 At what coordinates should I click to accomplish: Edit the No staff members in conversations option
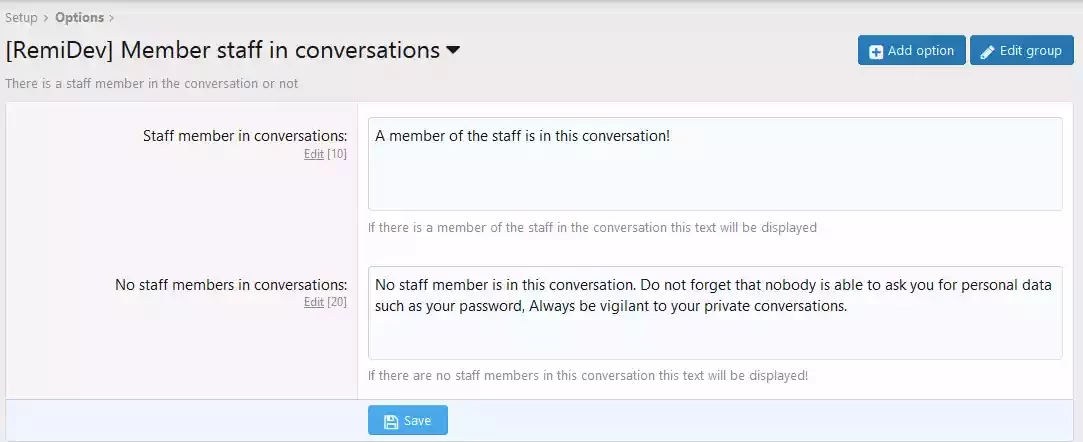(314, 302)
